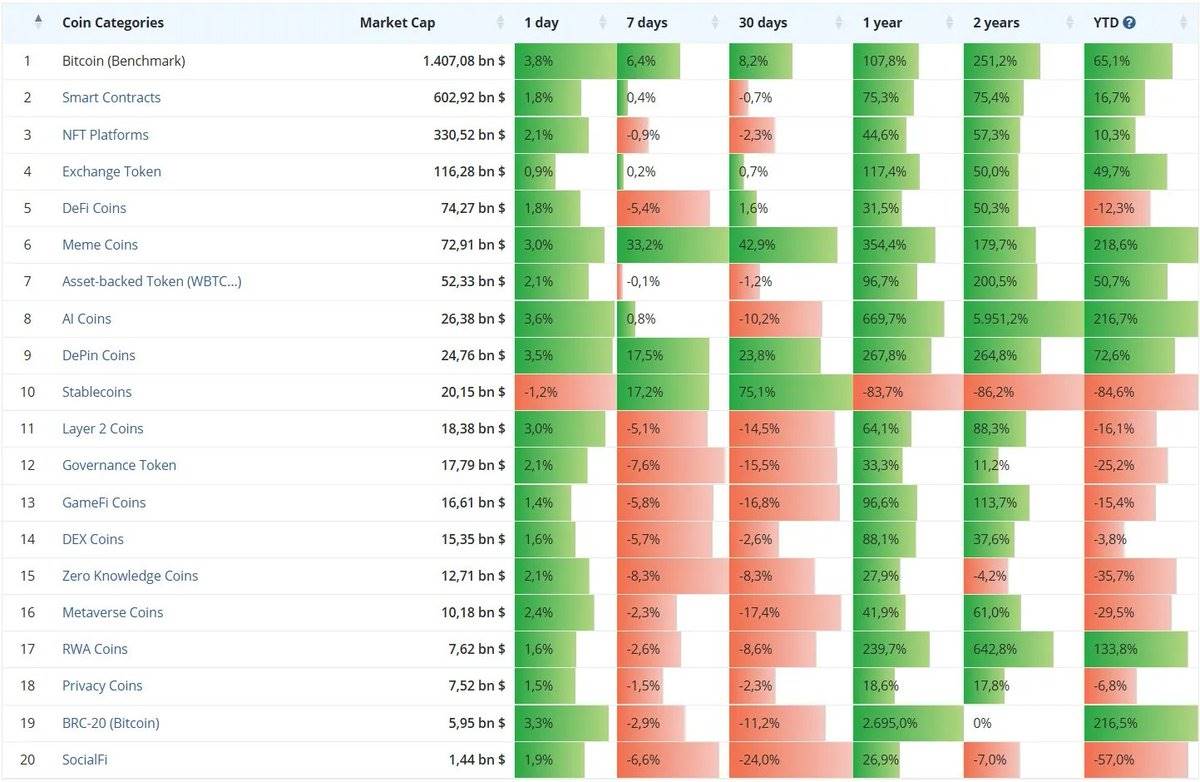Screen dimensions: 1200x782
Task: Open the AI Coins category link
Action: 86,319
